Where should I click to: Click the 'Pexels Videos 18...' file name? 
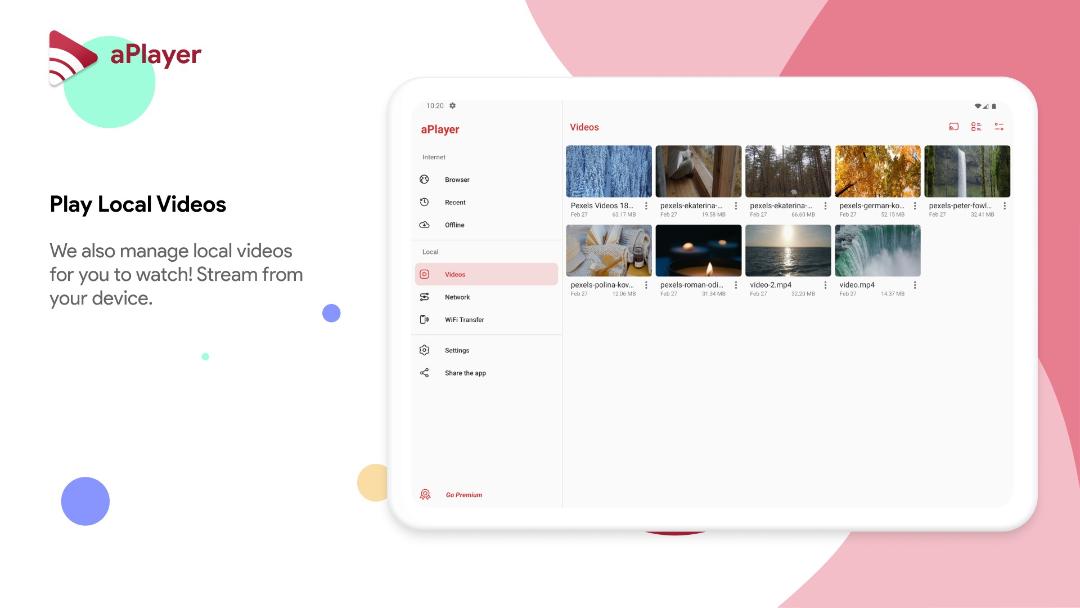tap(601, 205)
